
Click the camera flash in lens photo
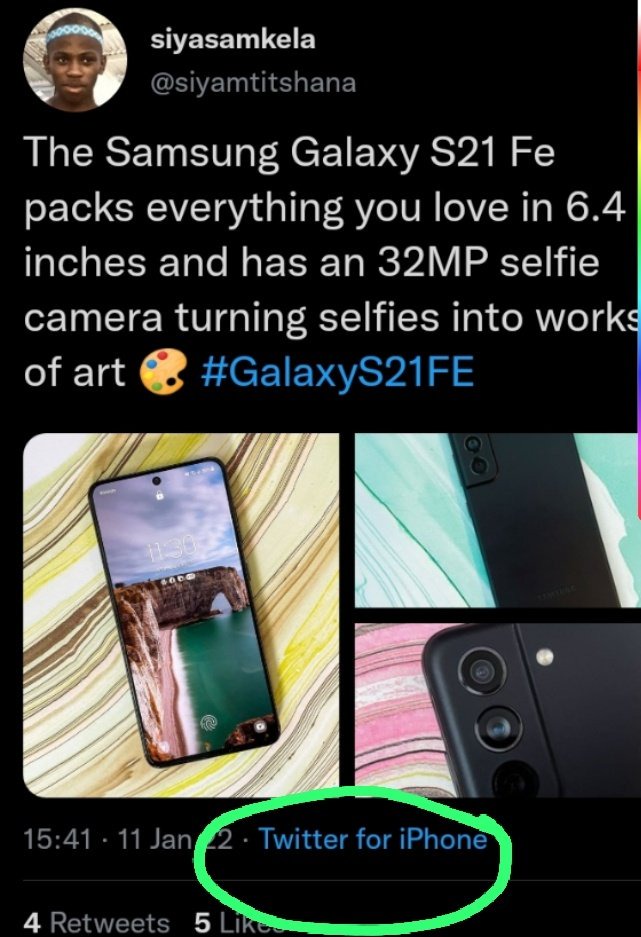tap(544, 657)
